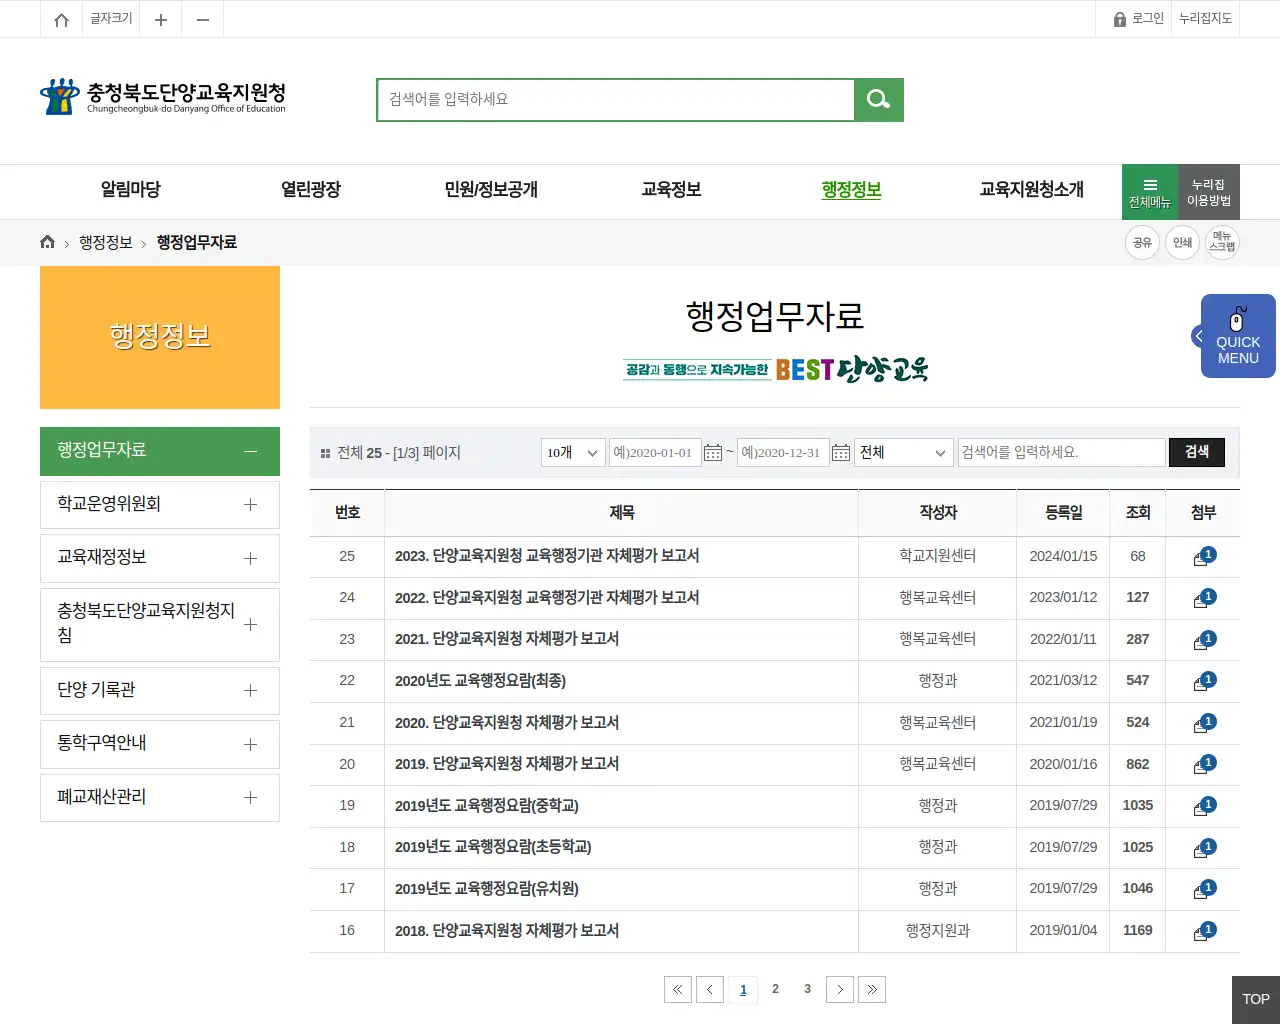1280x1024 pixels.
Task: Open post 2019년도 교육행정요람(유치원)
Action: coord(486,889)
